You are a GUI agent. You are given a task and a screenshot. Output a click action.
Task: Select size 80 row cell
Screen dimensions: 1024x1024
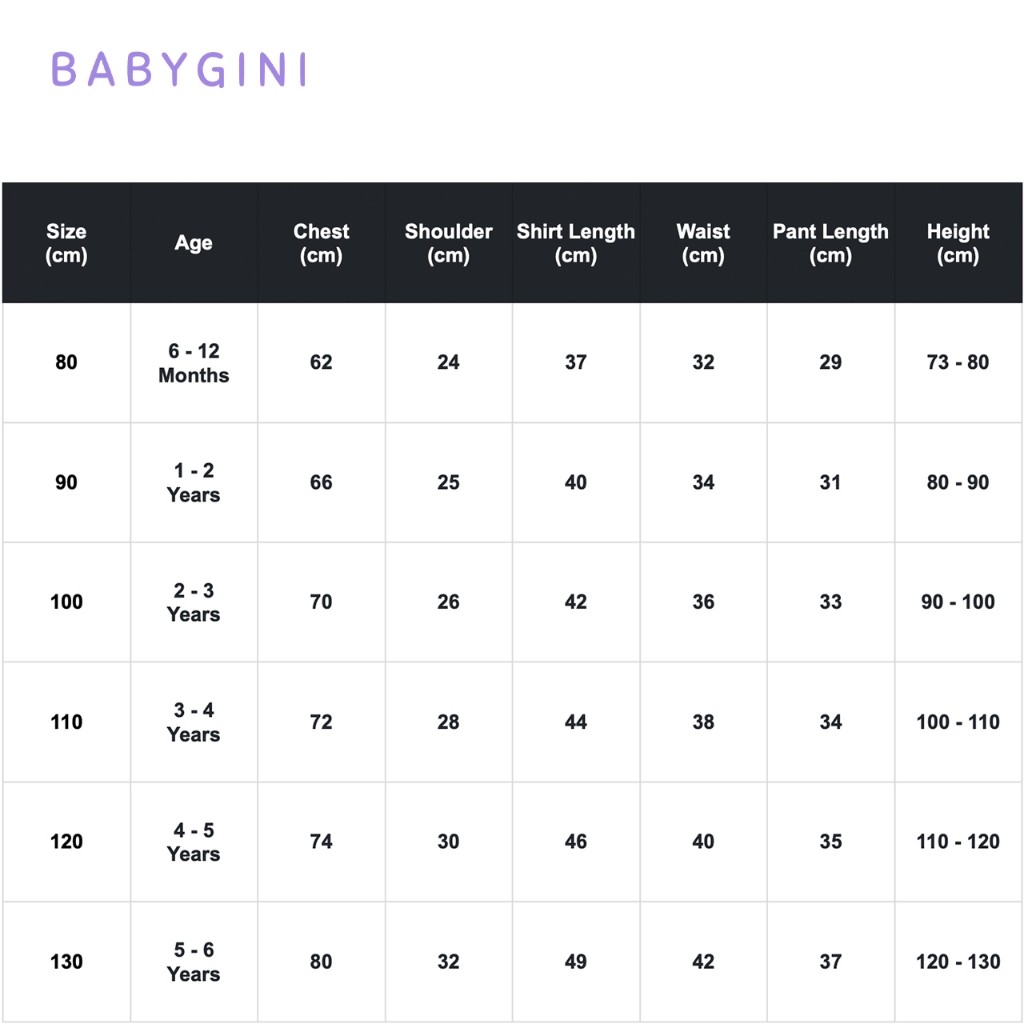point(66,362)
